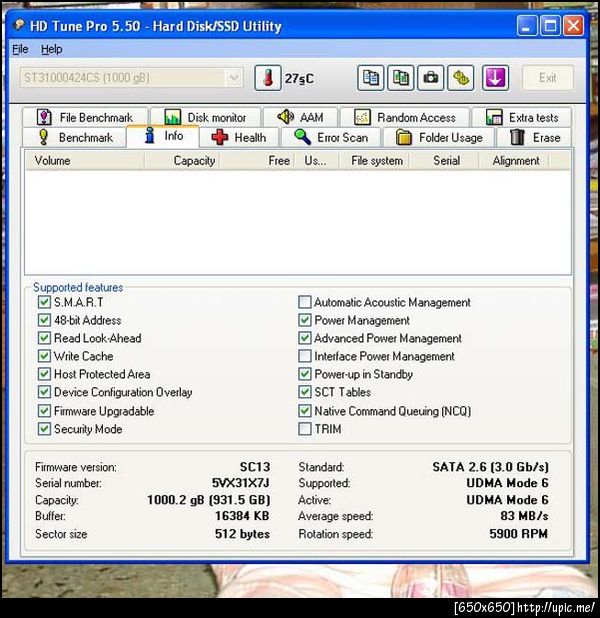Sort by Capacity column header
The width and height of the screenshot is (600, 618).
182,160
